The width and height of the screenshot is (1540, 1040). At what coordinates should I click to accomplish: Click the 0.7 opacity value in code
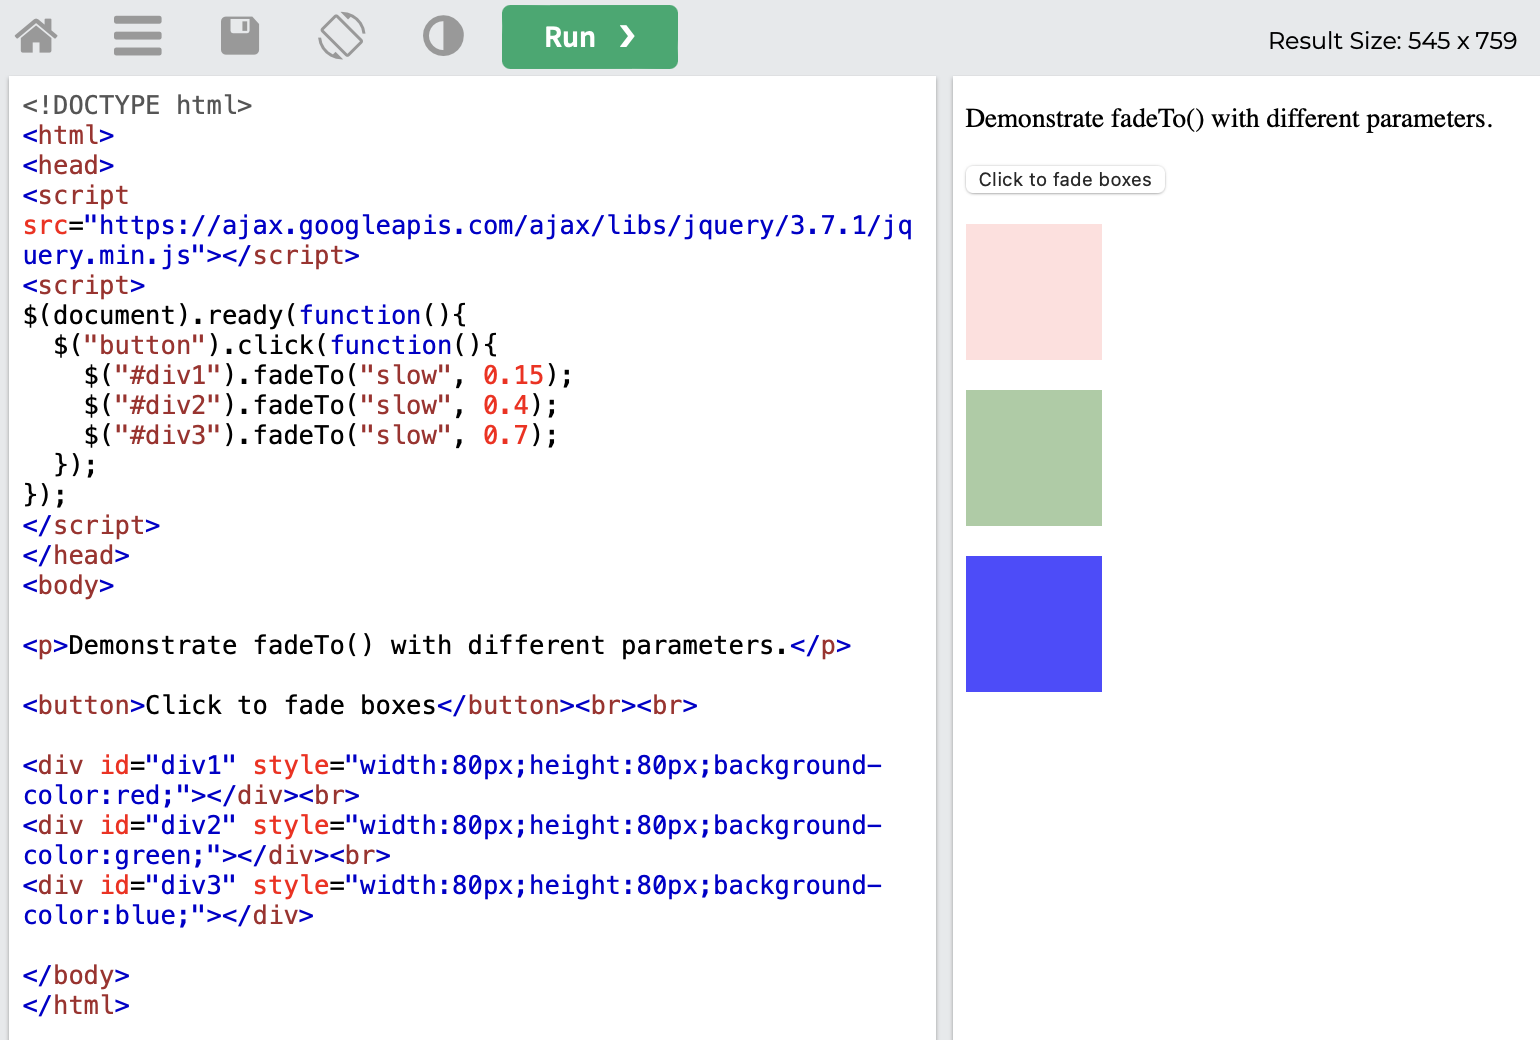click(506, 435)
